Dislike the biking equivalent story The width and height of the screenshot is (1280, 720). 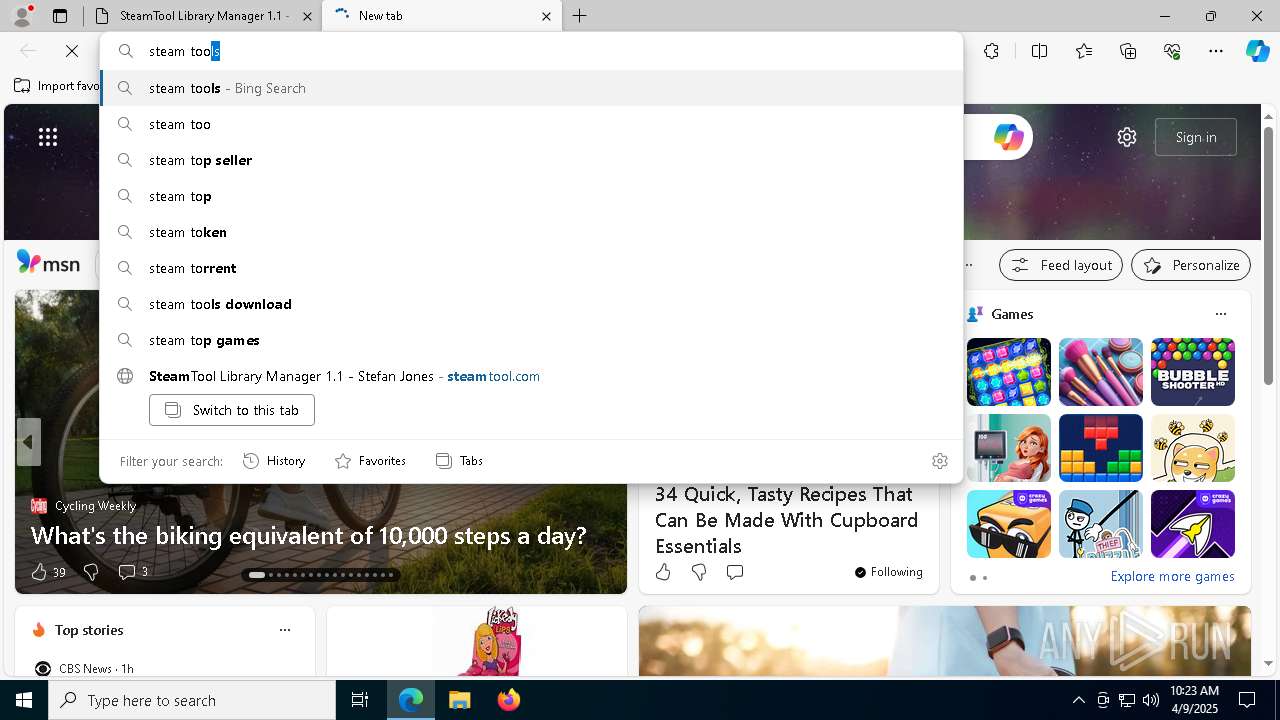tap(91, 572)
